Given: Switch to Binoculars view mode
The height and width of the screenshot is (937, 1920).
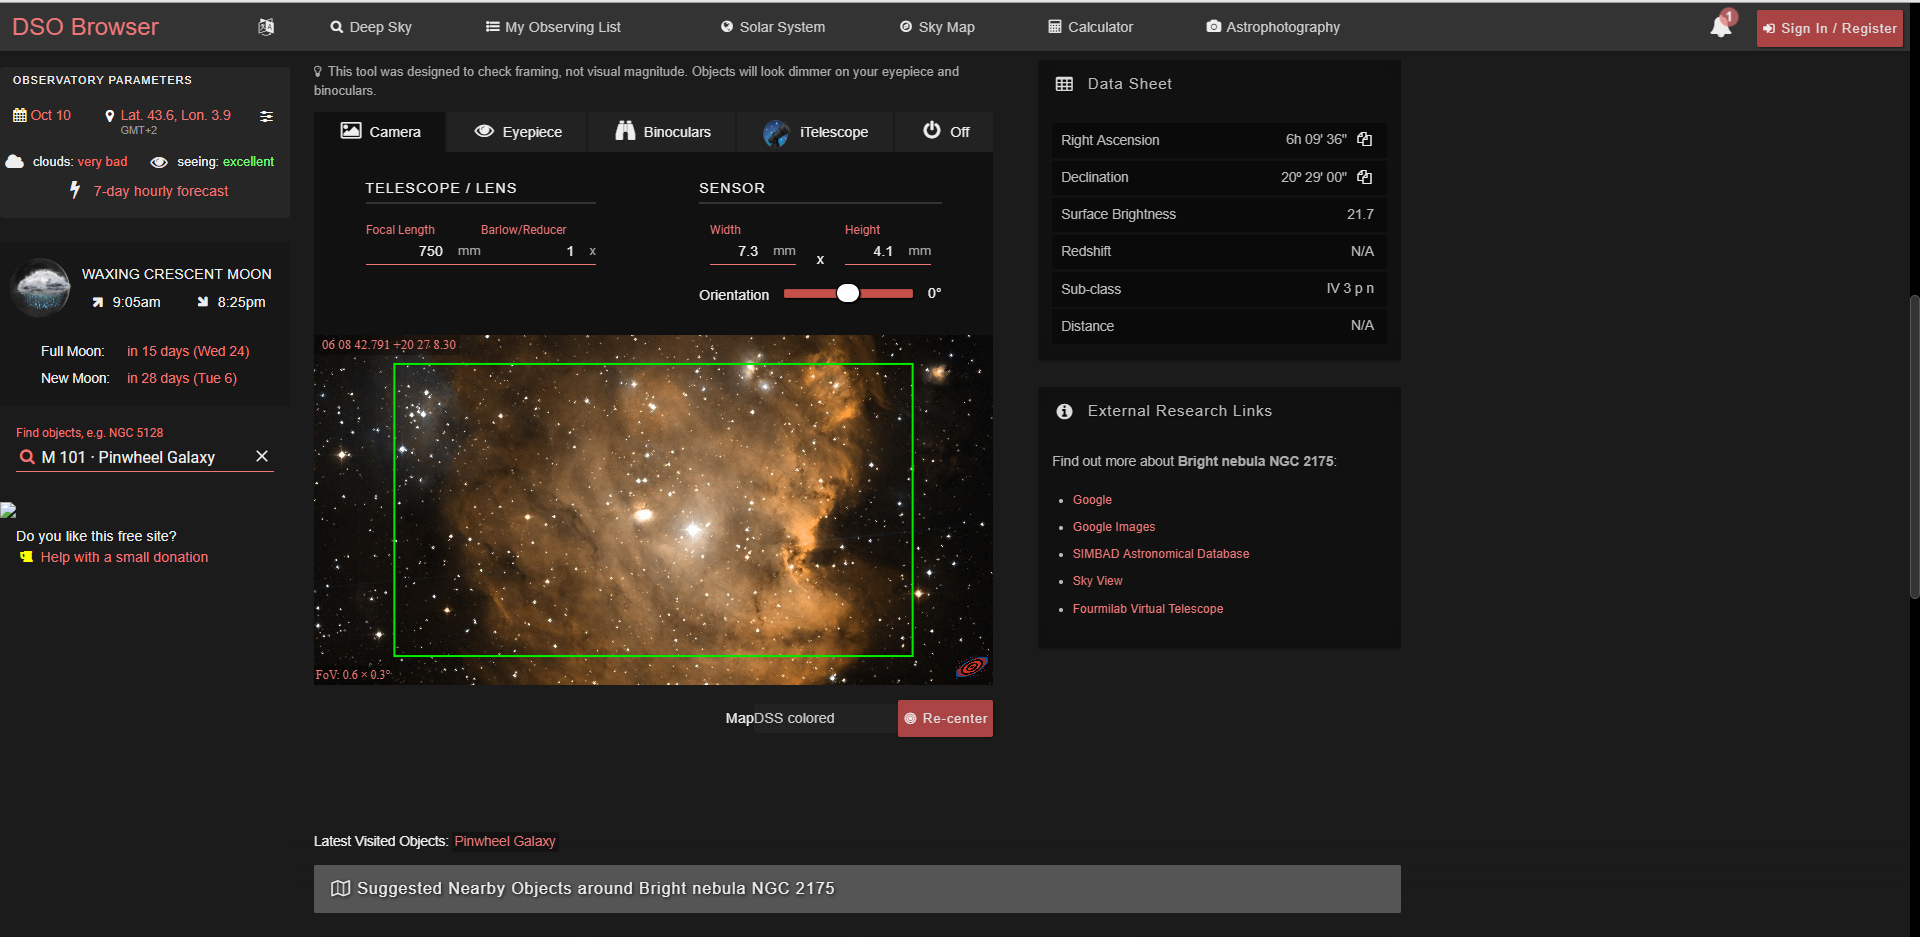Looking at the screenshot, I should coord(662,132).
